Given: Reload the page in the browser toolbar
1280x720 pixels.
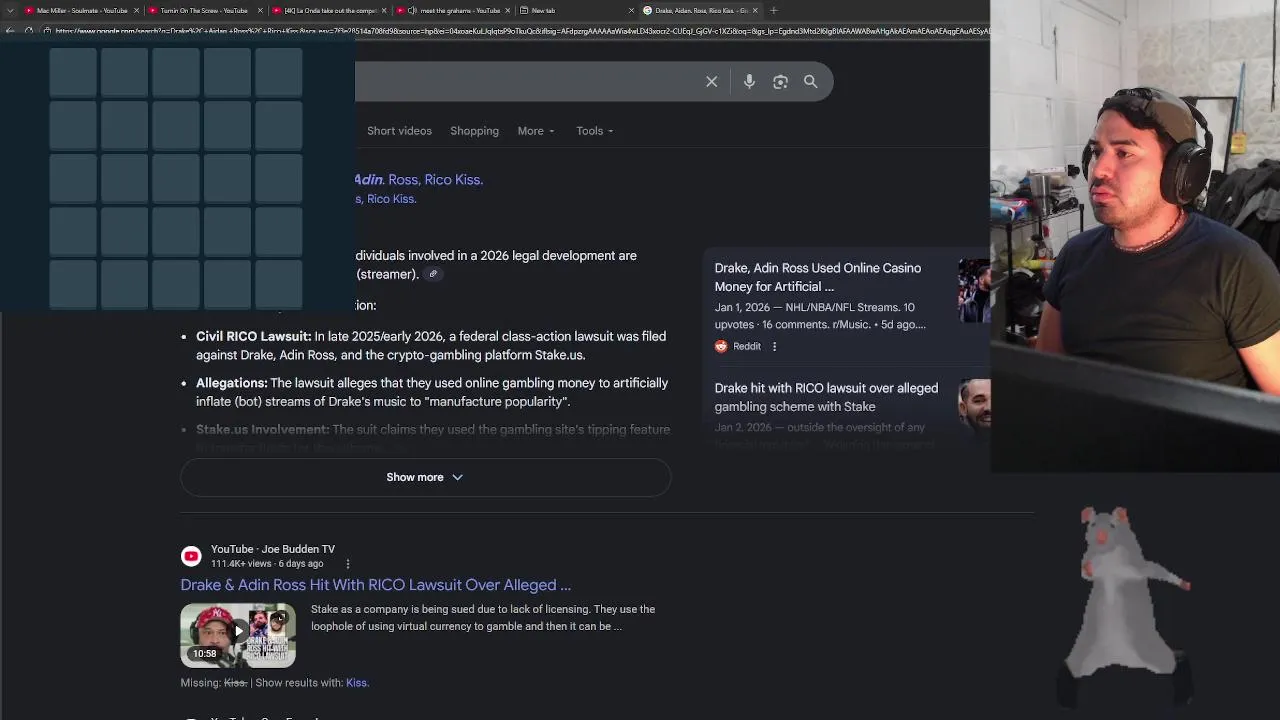Looking at the screenshot, I should tap(29, 31).
